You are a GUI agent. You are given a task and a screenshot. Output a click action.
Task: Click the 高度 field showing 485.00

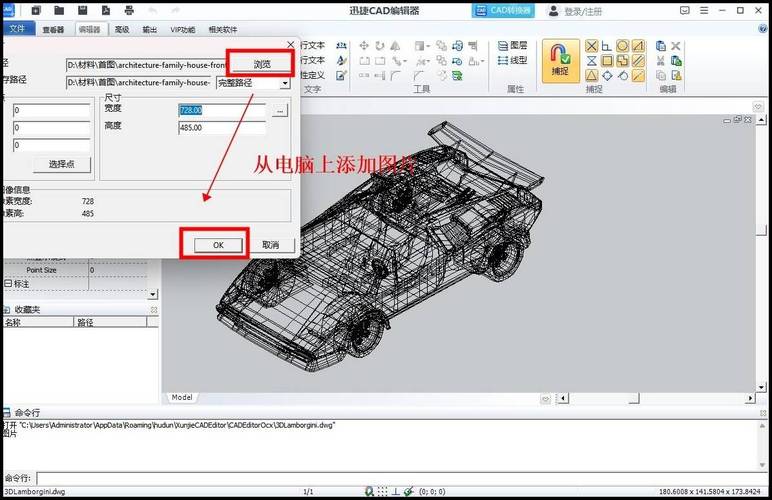tap(222, 128)
